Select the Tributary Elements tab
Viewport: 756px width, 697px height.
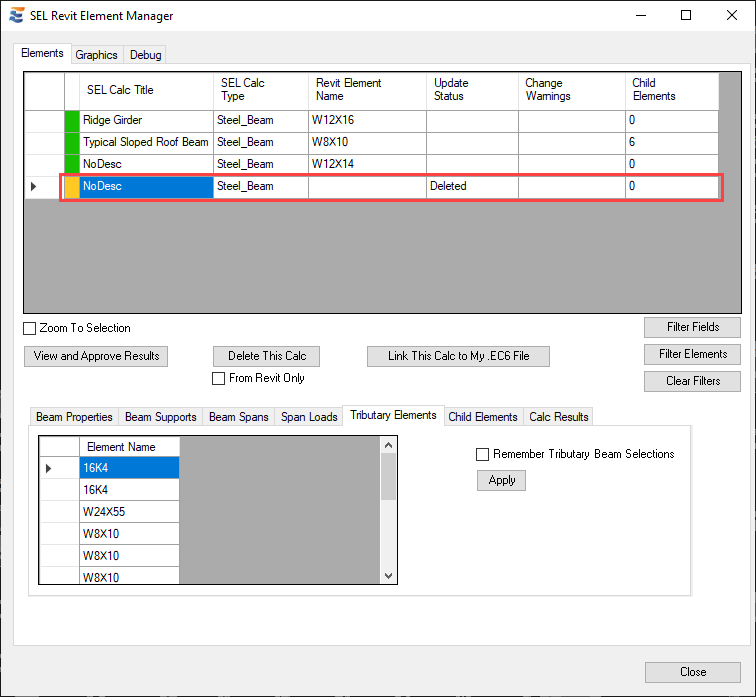tap(393, 415)
